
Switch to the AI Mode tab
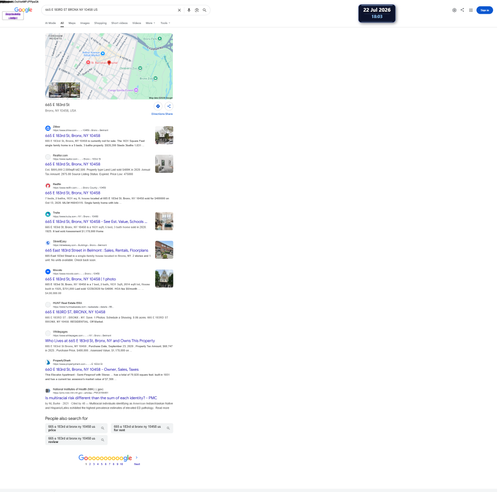pos(50,23)
